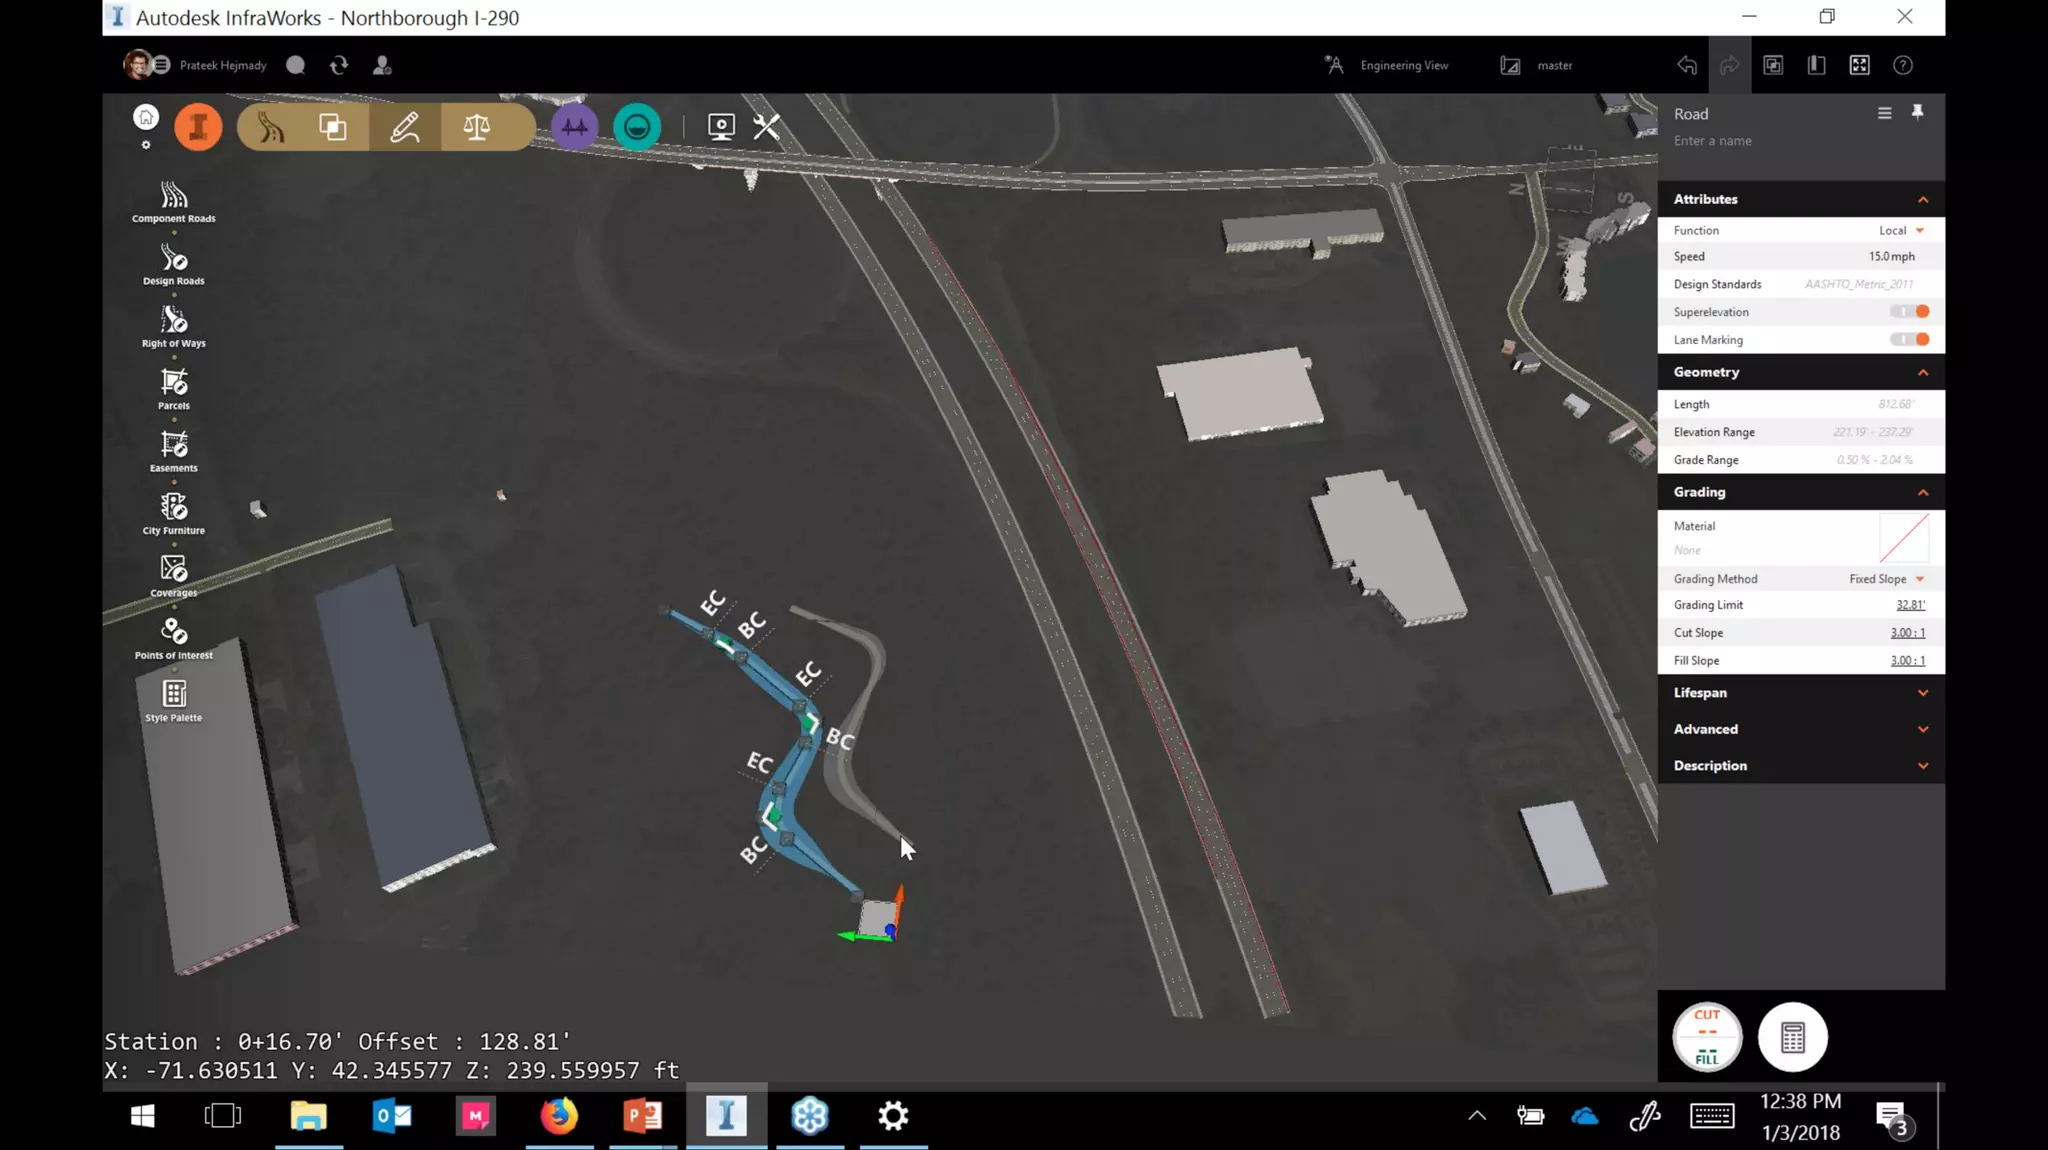Click the redo arrow icon
Image resolution: width=2048 pixels, height=1150 pixels.
1730,65
